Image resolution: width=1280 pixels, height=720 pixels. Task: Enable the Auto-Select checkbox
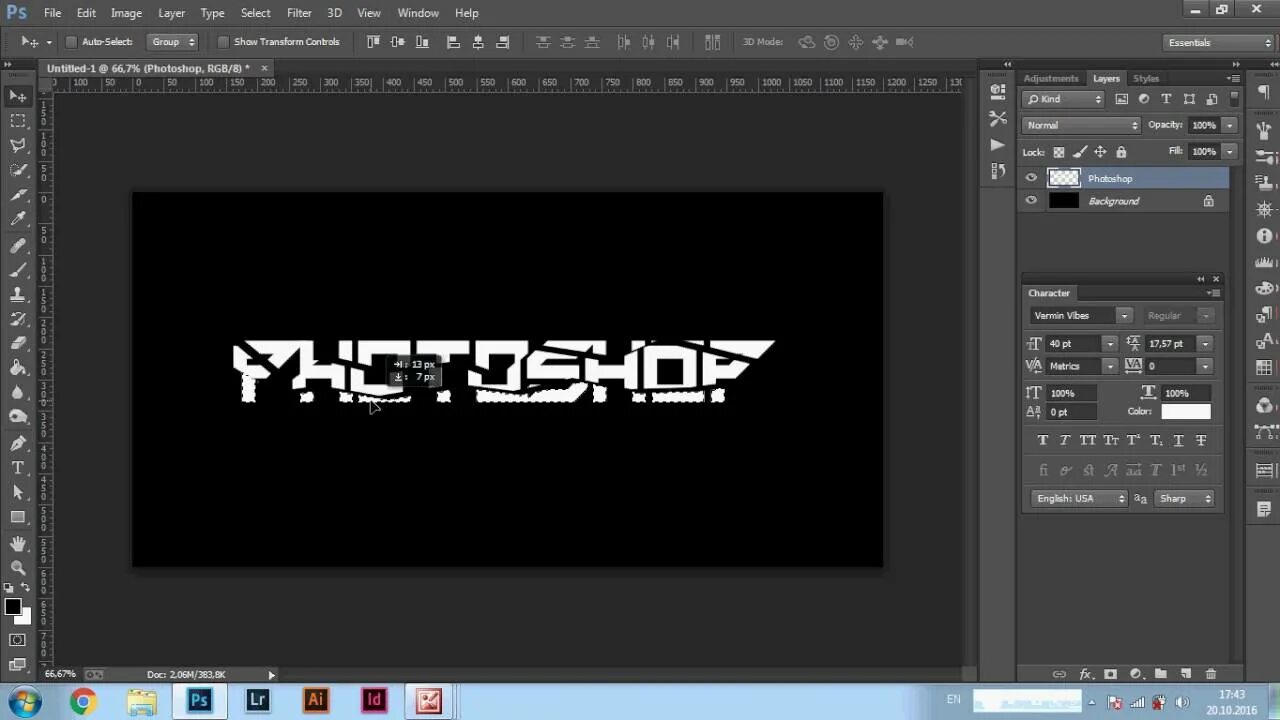pyautogui.click(x=71, y=42)
